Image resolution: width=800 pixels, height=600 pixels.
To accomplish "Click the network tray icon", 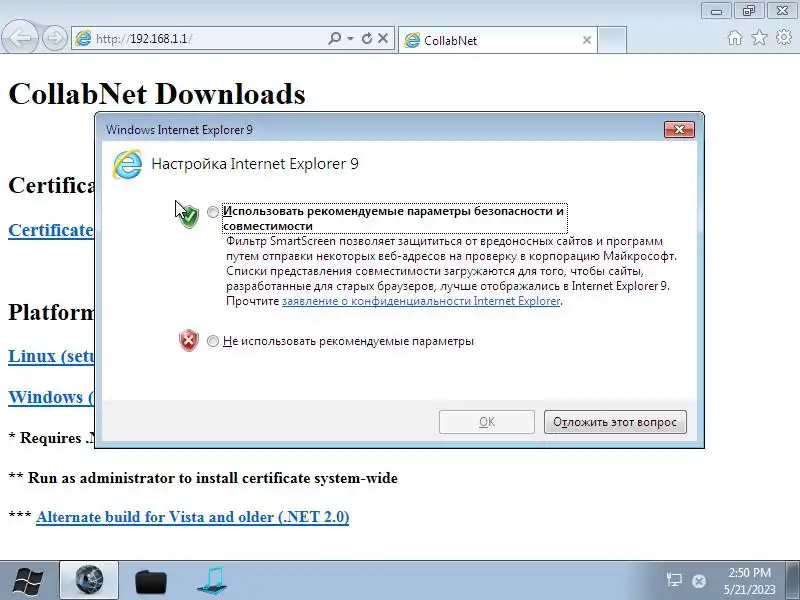I will pos(674,580).
